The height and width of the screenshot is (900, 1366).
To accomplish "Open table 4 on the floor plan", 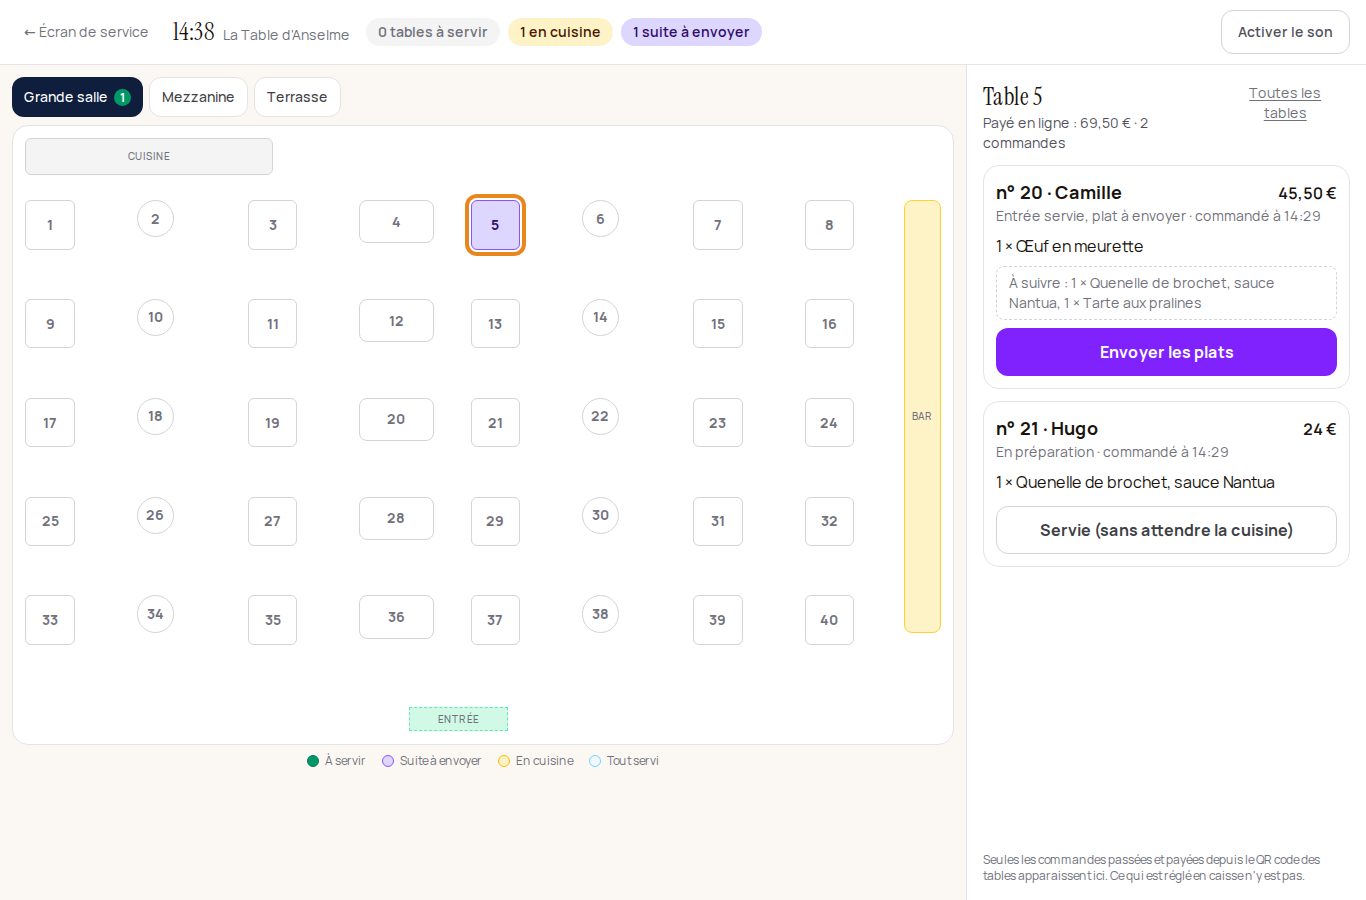I will pyautogui.click(x=396, y=221).
